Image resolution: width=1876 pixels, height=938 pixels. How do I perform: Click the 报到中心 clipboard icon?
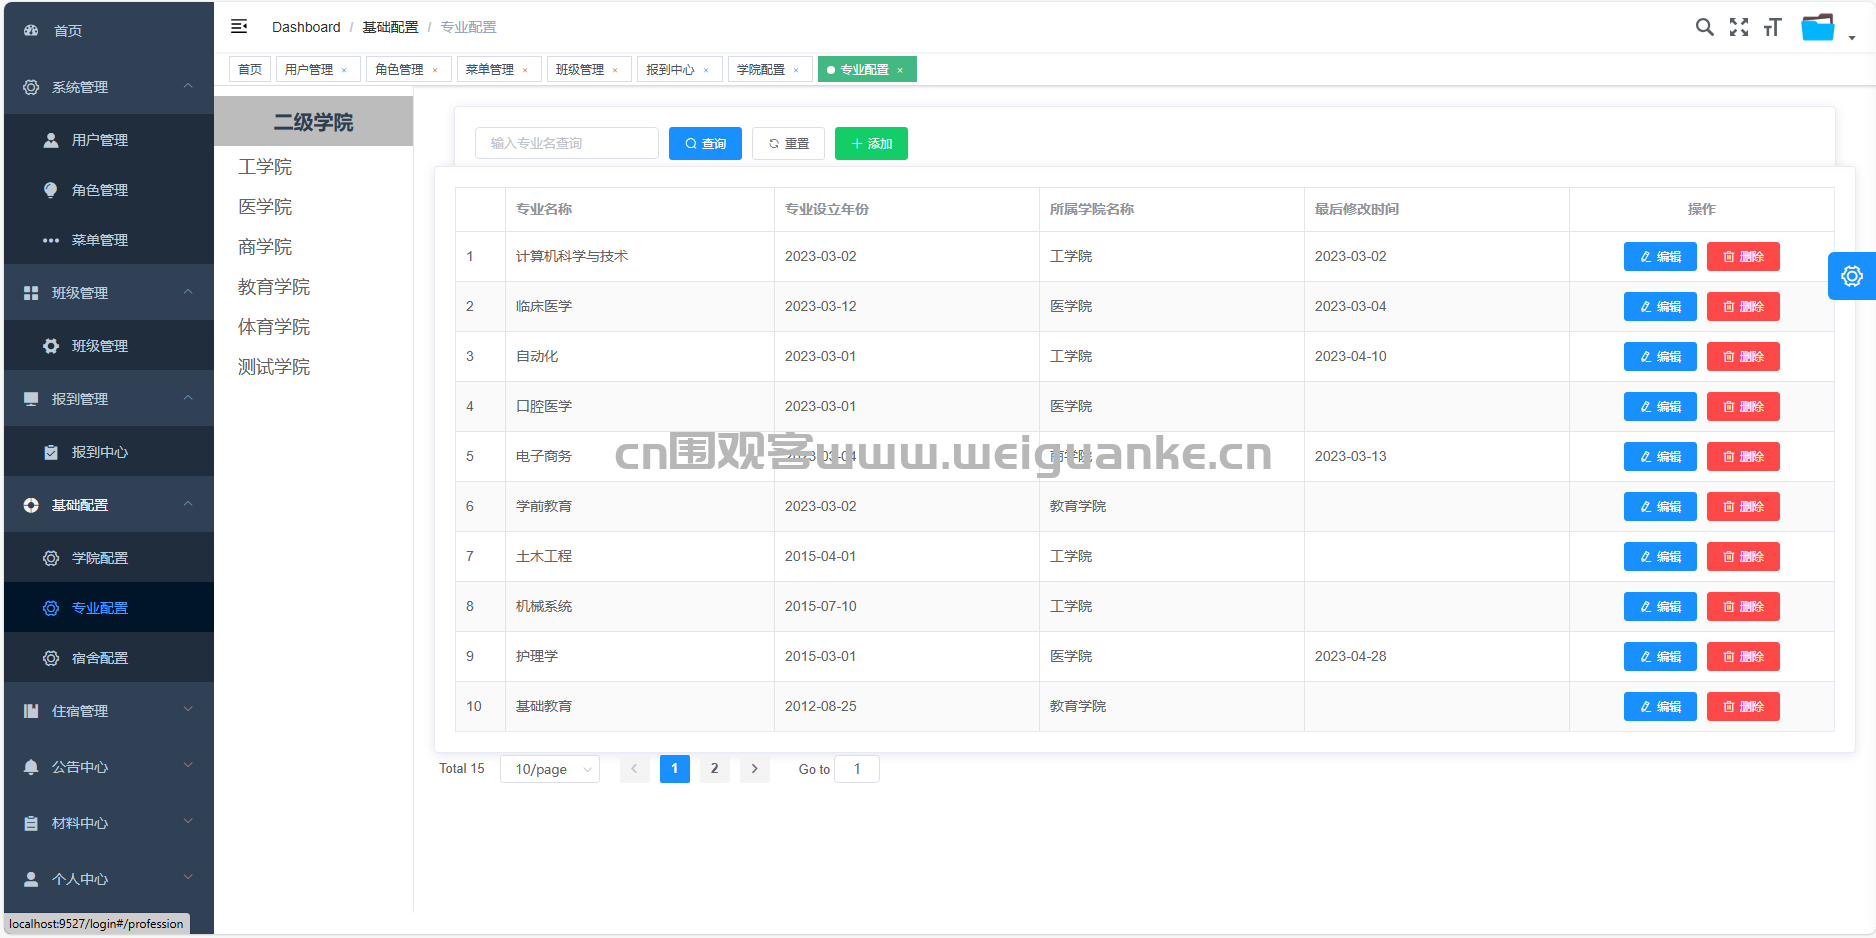click(51, 452)
